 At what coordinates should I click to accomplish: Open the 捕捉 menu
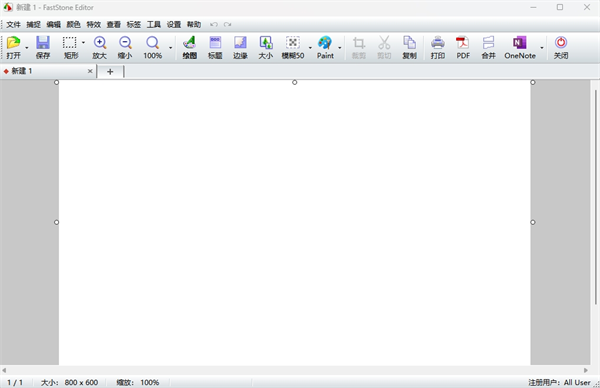pyautogui.click(x=33, y=24)
